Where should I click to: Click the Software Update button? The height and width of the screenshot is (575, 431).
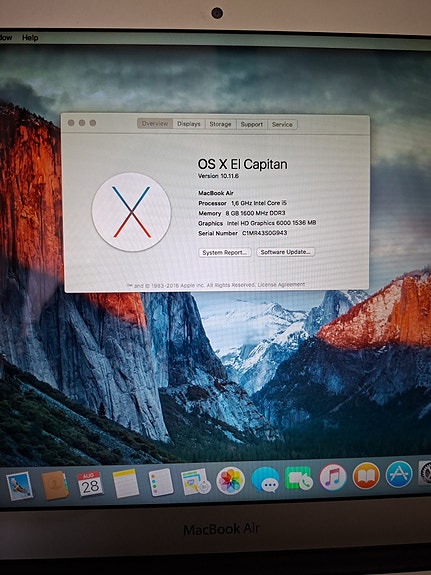[286, 252]
